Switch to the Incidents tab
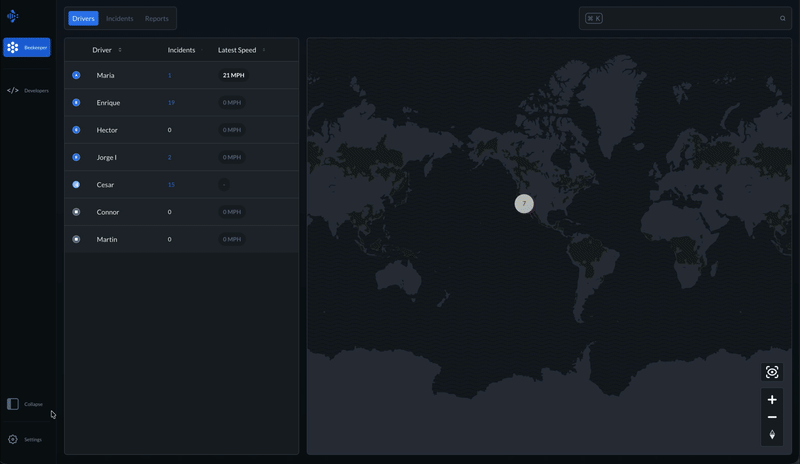800x464 pixels. click(x=119, y=18)
